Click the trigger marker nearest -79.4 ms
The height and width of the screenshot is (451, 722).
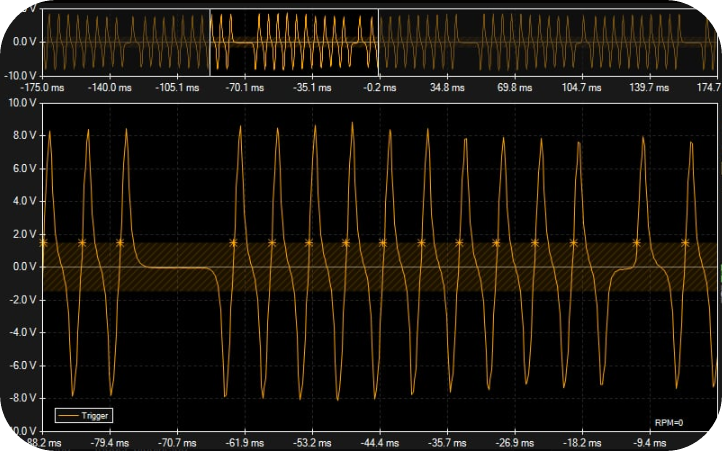coord(120,243)
